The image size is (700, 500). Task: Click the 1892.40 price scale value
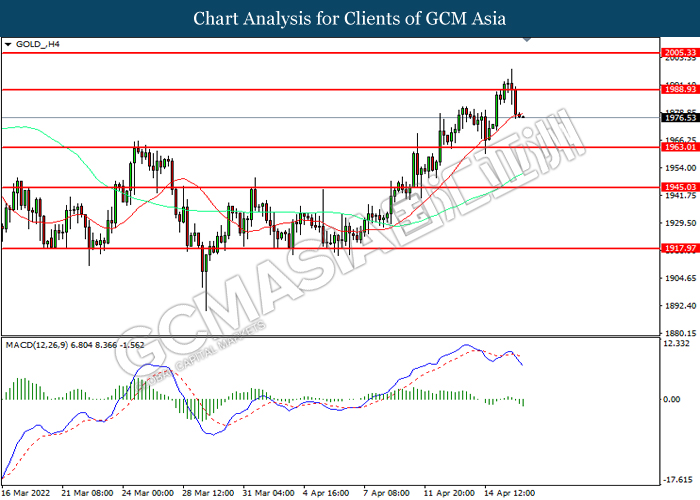click(680, 306)
